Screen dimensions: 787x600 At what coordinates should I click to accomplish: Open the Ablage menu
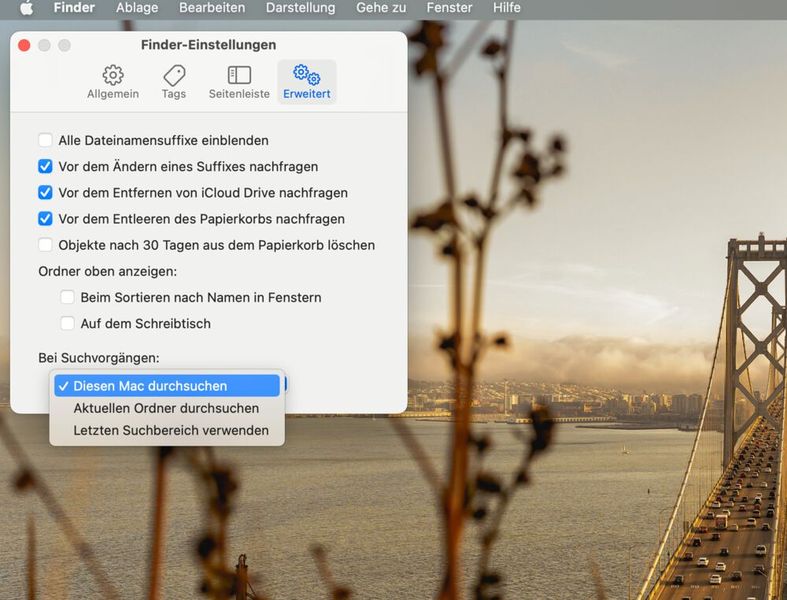137,8
